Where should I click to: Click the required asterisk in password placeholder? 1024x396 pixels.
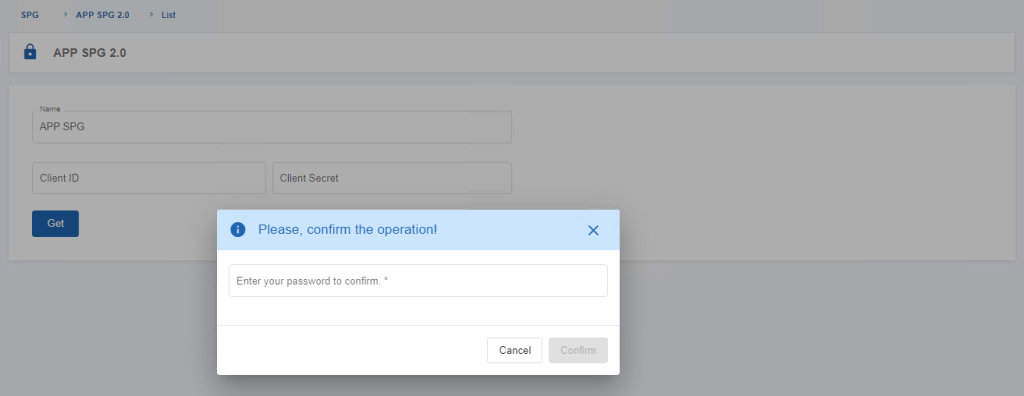(x=386, y=280)
